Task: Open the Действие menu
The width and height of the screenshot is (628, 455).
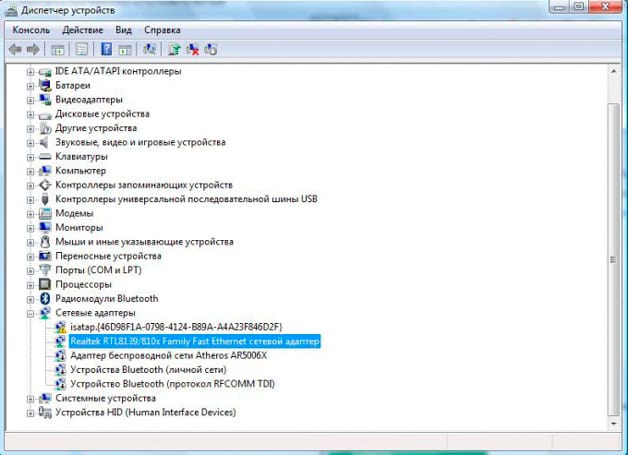Action: point(83,30)
